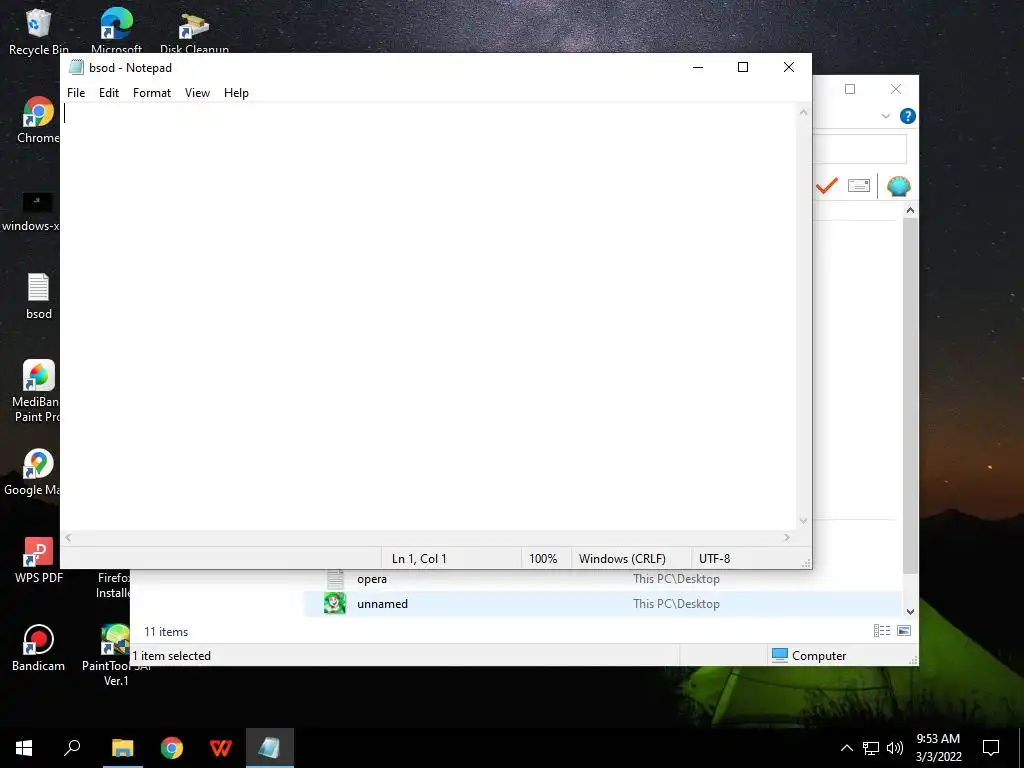Click the opera file document icon
1024x768 pixels.
[335, 579]
